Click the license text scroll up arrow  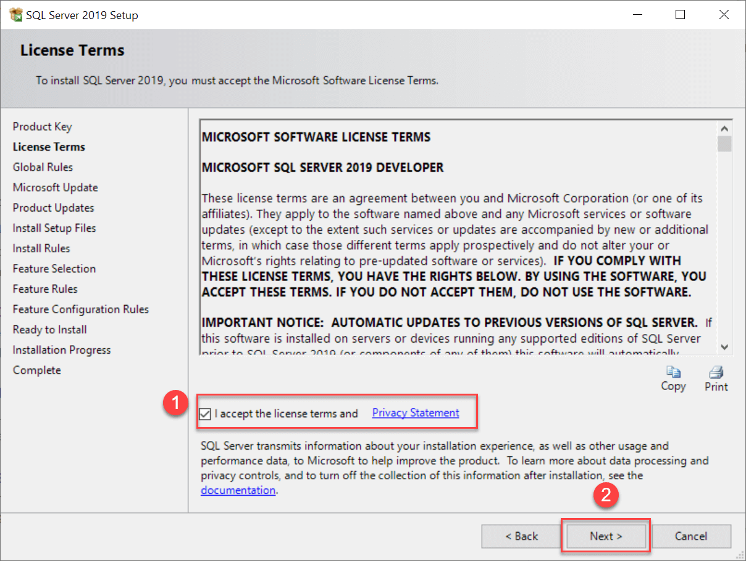point(724,129)
